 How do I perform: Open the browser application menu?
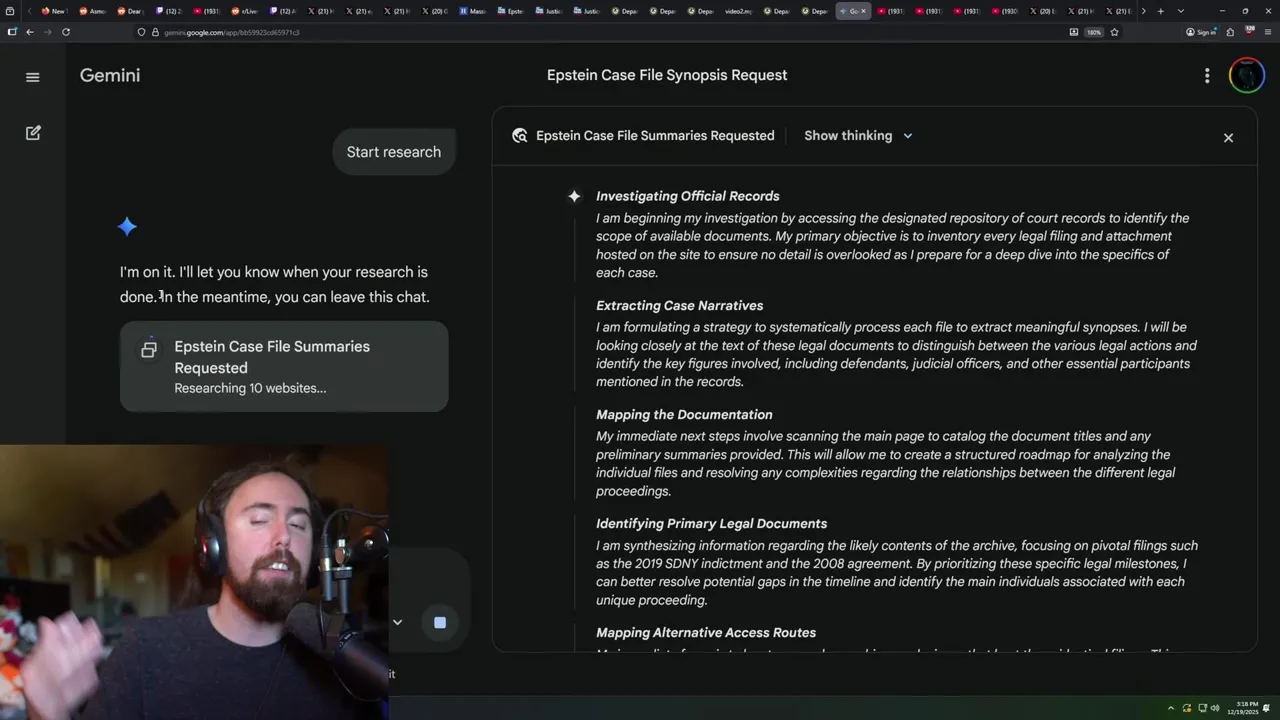(1267, 32)
